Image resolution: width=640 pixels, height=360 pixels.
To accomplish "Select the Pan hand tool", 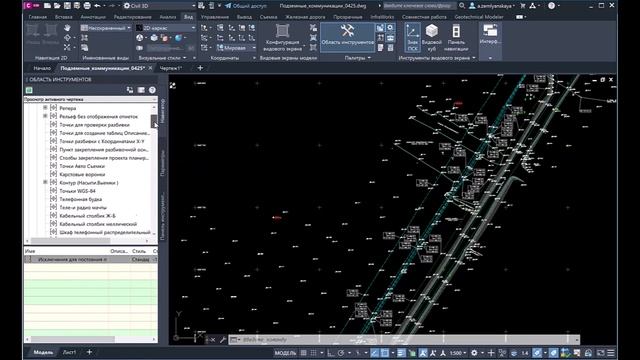I will point(67,28).
